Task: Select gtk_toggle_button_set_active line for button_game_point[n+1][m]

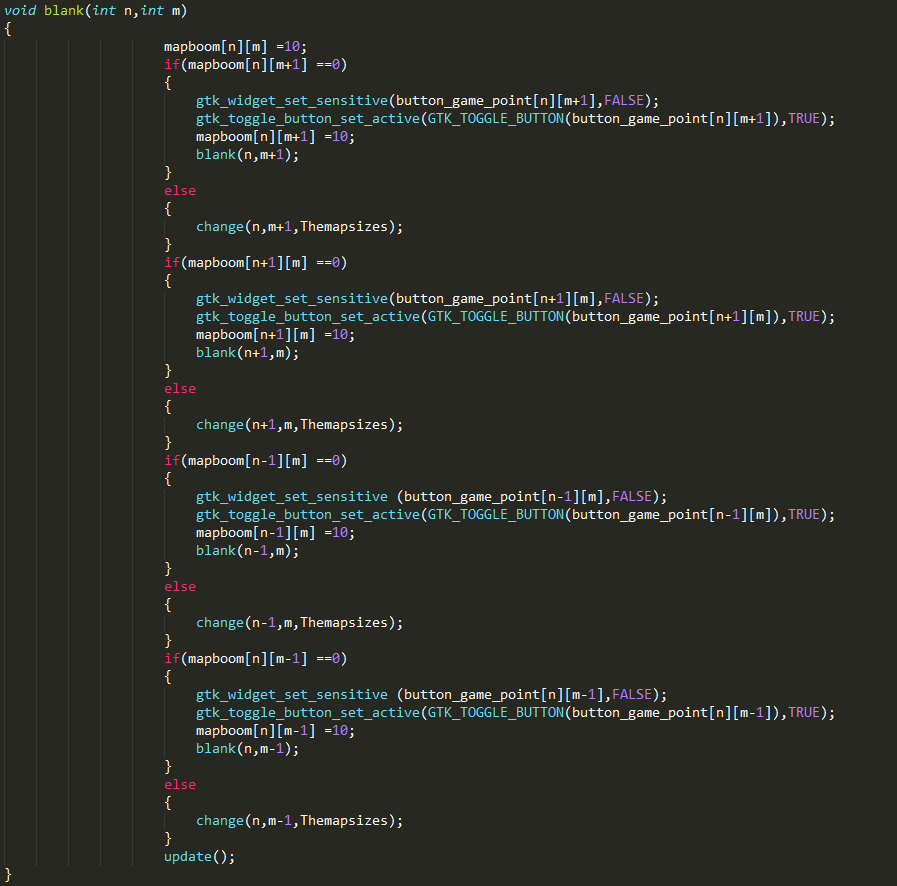Action: [x=515, y=317]
